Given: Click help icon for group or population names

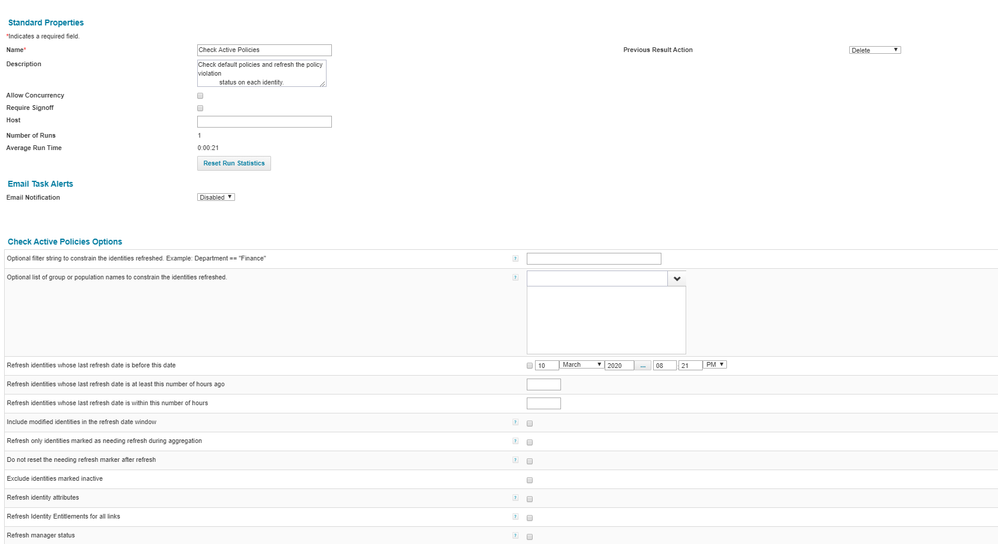Looking at the screenshot, I should coord(515,277).
